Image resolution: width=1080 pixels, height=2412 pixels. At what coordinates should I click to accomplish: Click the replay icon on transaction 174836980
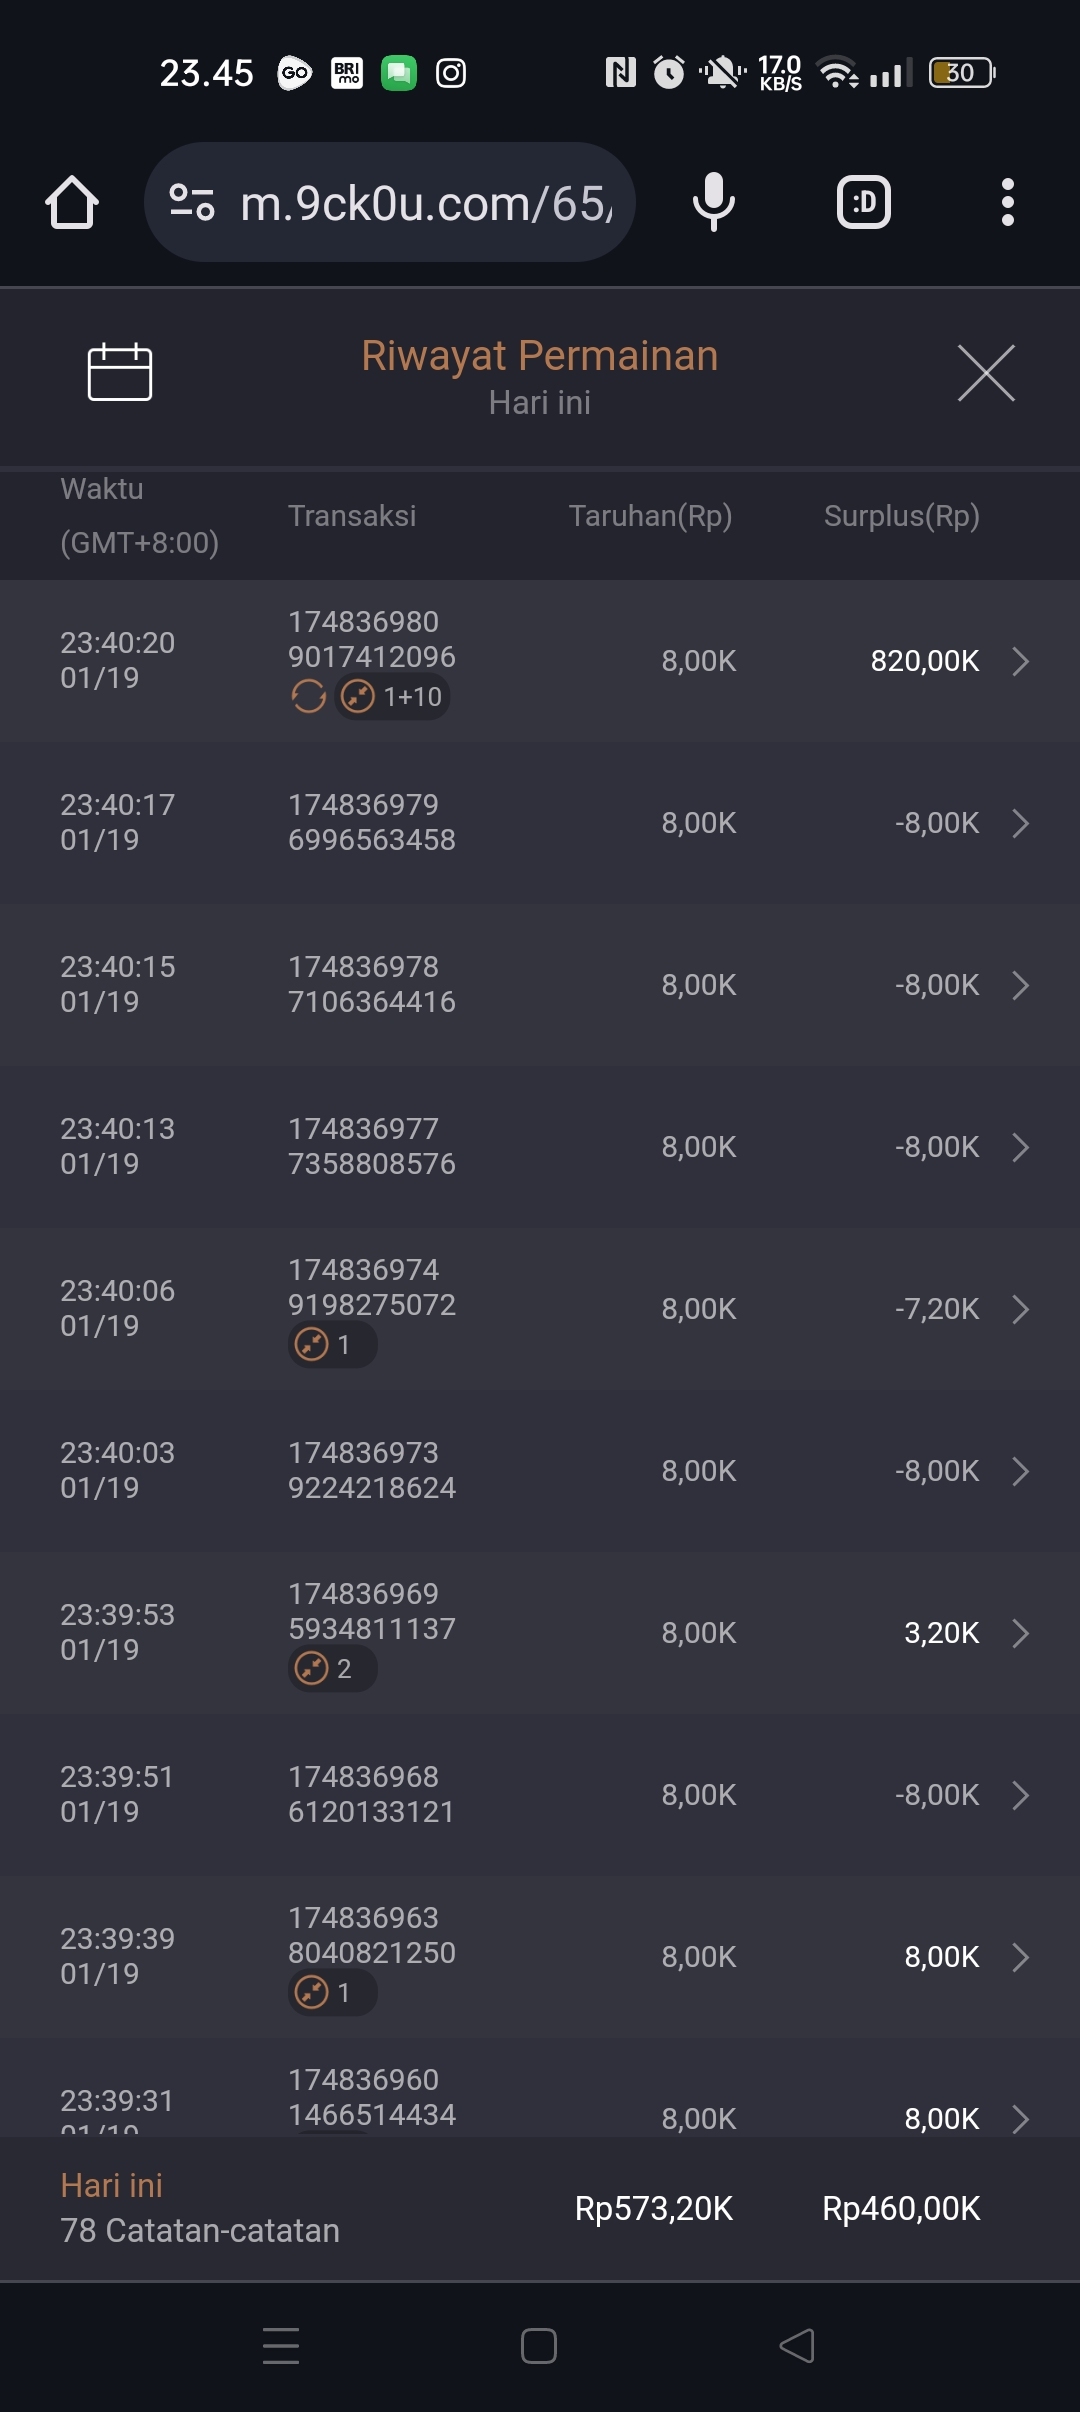(x=308, y=696)
